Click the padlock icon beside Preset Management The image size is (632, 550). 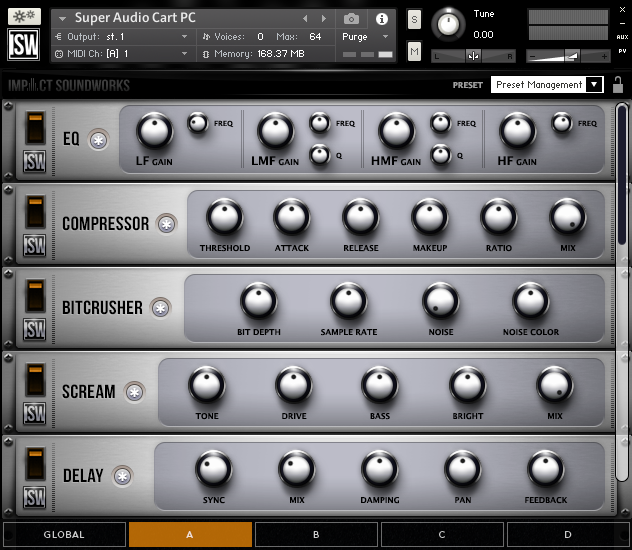coord(617,85)
